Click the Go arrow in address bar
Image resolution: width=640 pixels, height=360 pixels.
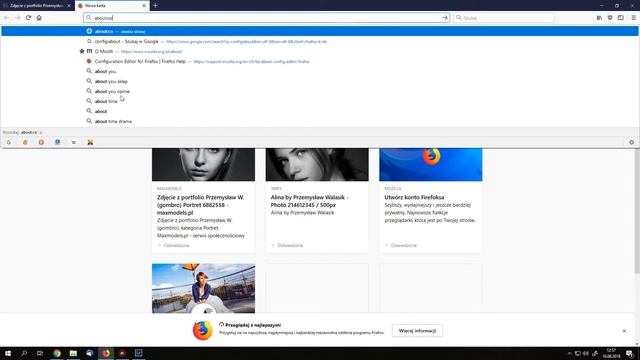coord(445,18)
